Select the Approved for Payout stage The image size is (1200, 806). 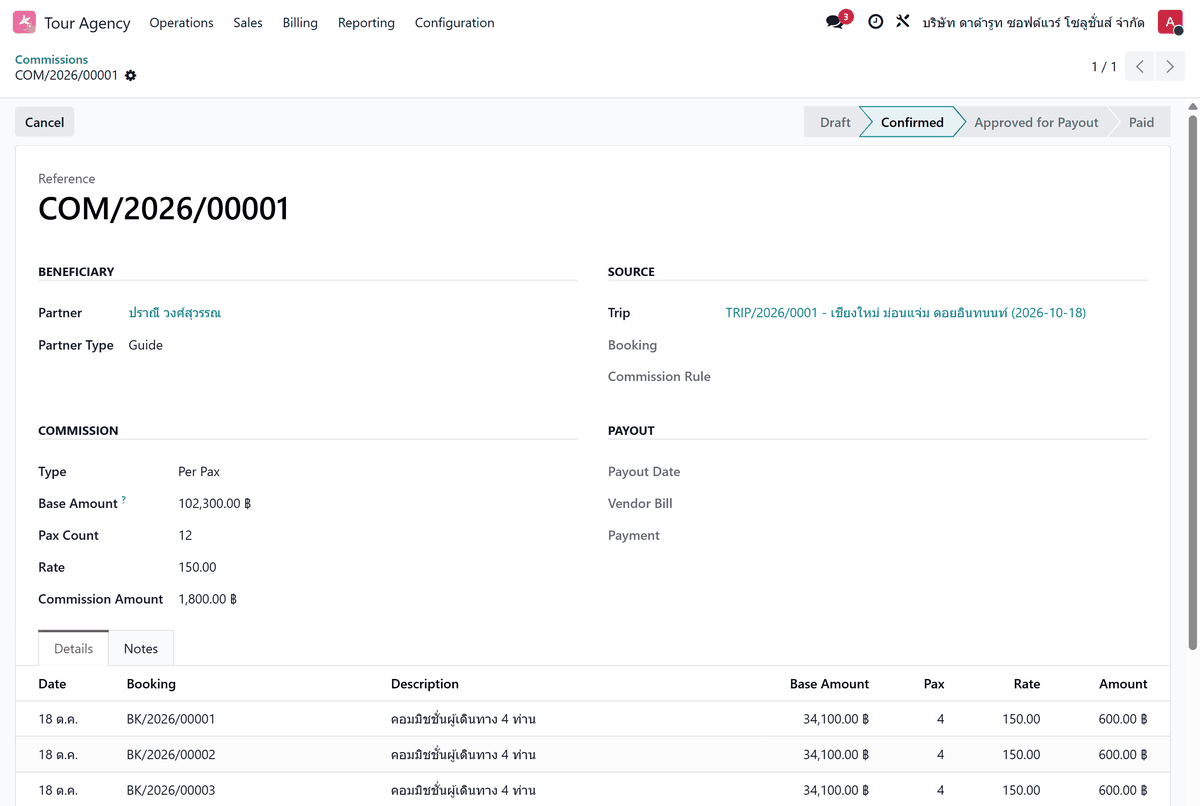(x=1036, y=122)
